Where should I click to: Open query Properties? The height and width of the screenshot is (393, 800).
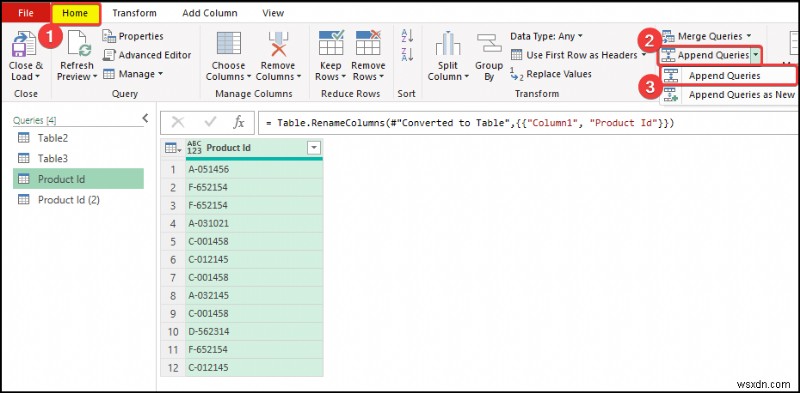point(133,36)
